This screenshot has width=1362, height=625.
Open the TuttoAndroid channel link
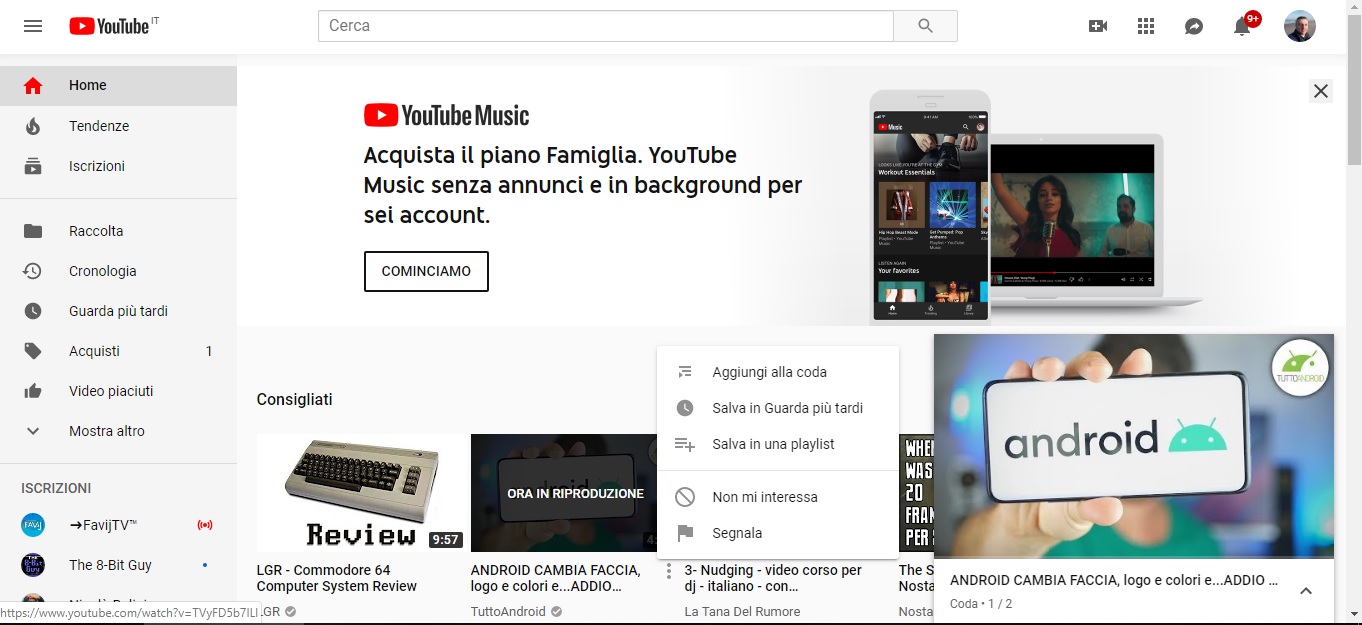[508, 611]
